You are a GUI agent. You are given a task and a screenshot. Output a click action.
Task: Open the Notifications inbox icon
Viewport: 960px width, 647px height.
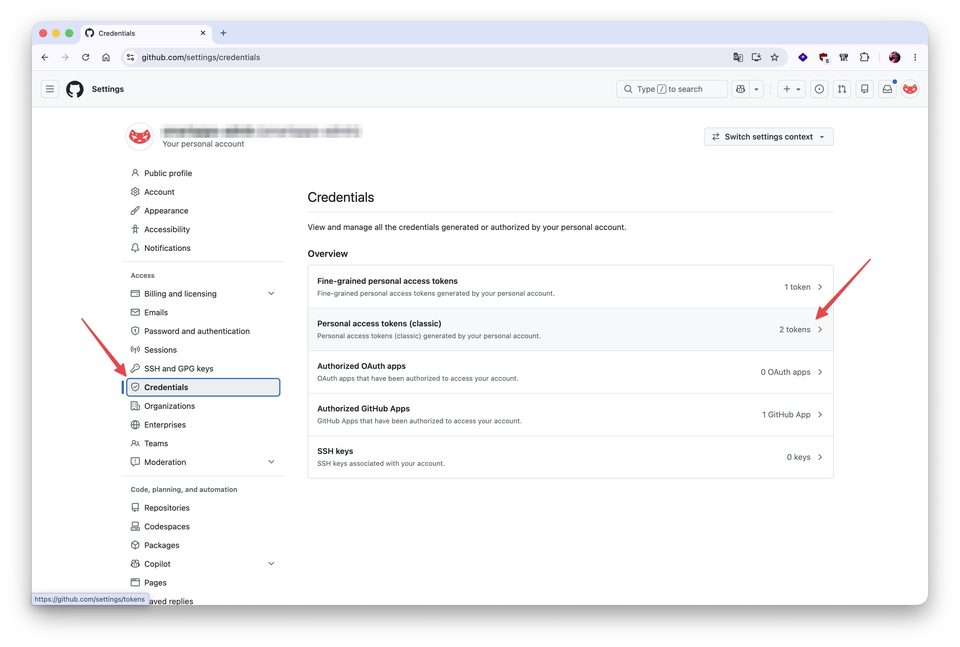coord(887,89)
